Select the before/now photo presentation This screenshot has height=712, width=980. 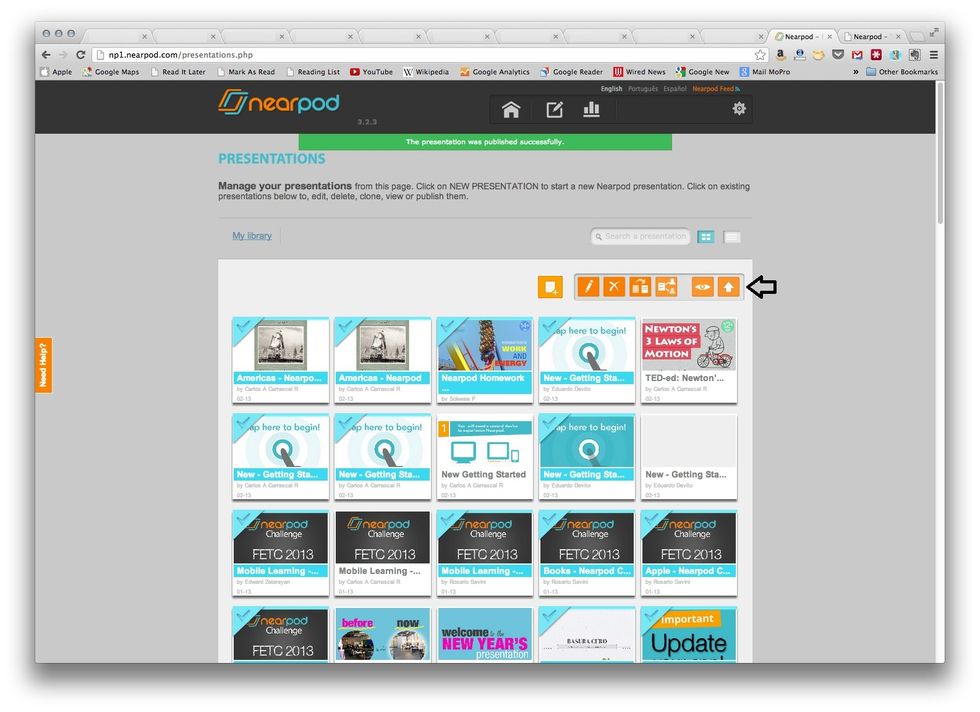pos(382,634)
